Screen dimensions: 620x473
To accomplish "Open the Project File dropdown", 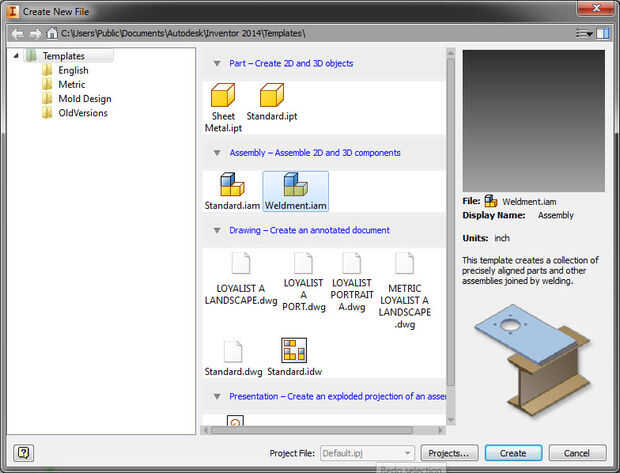I will pos(367,453).
